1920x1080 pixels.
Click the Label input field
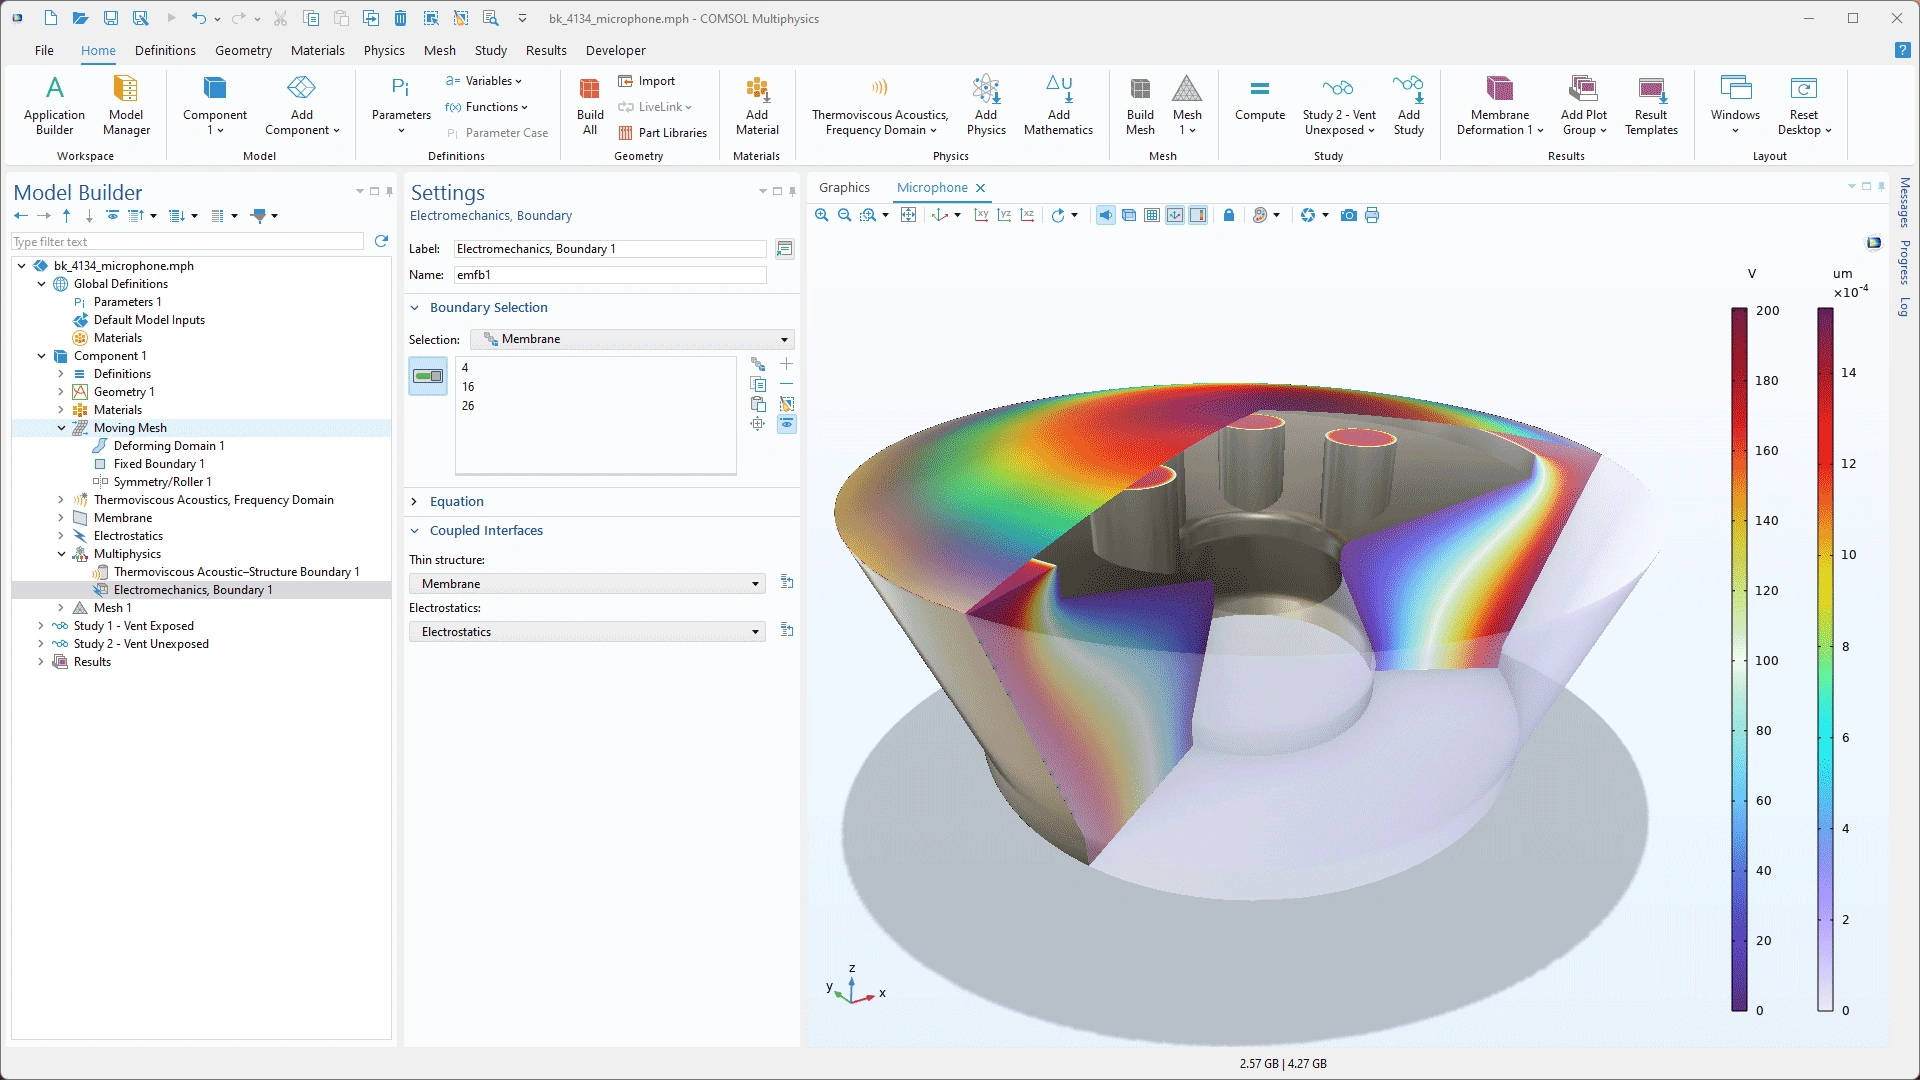click(x=610, y=249)
